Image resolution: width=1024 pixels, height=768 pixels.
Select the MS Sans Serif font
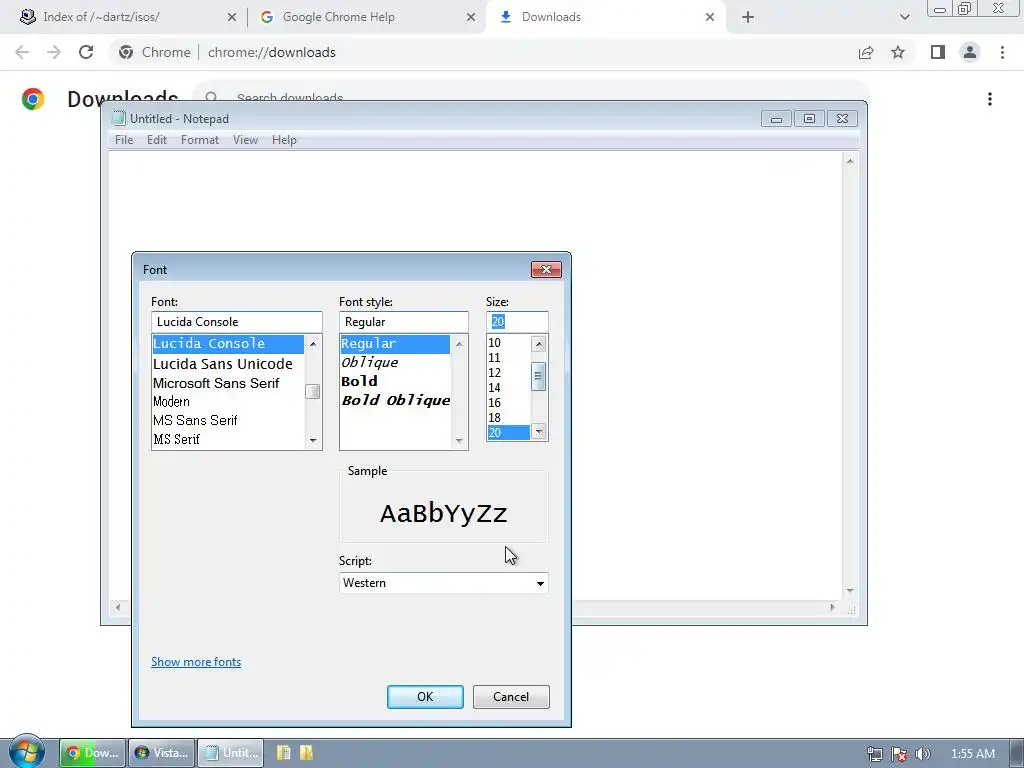pos(228,421)
